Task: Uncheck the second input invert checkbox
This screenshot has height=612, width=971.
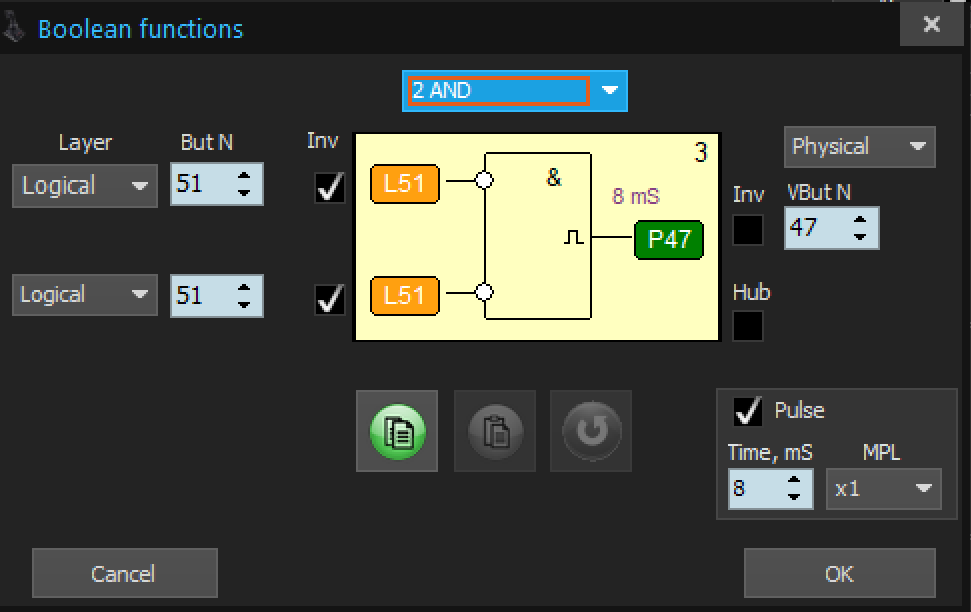Action: pos(330,298)
